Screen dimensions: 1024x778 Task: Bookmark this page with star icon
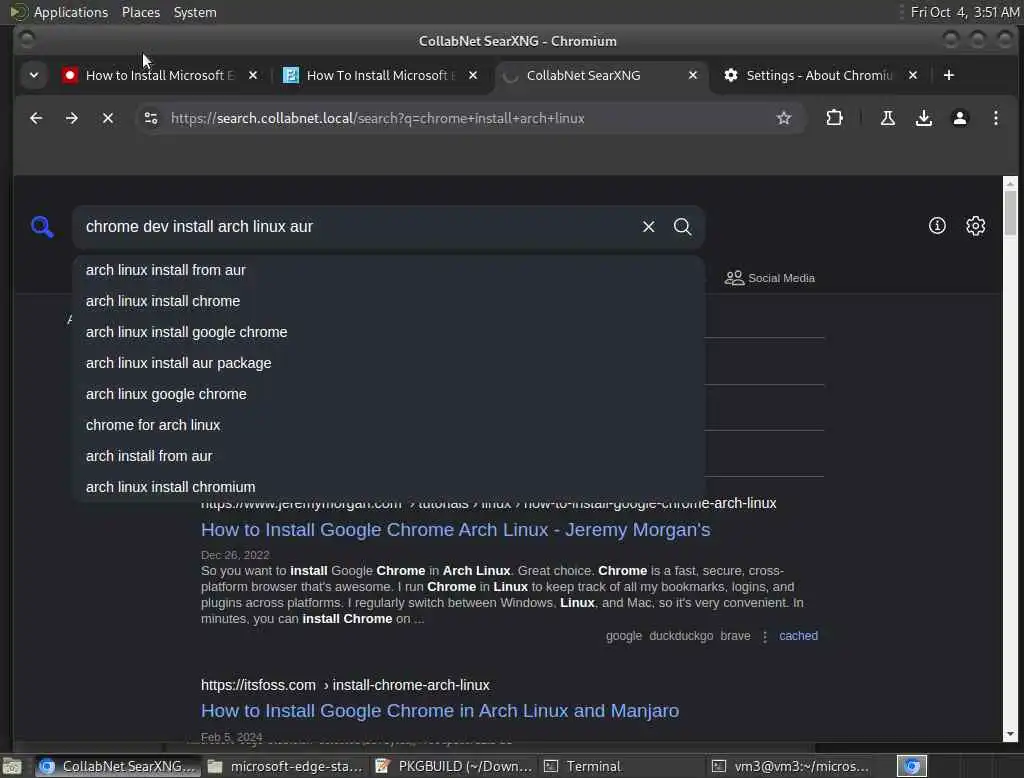coord(784,118)
